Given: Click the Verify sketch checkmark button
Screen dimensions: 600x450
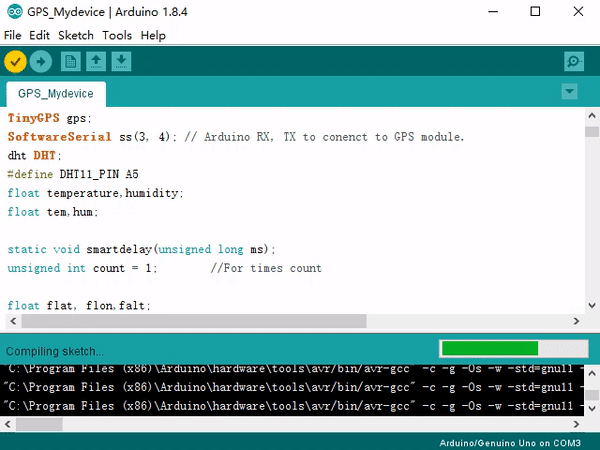Looking at the screenshot, I should [x=15, y=61].
